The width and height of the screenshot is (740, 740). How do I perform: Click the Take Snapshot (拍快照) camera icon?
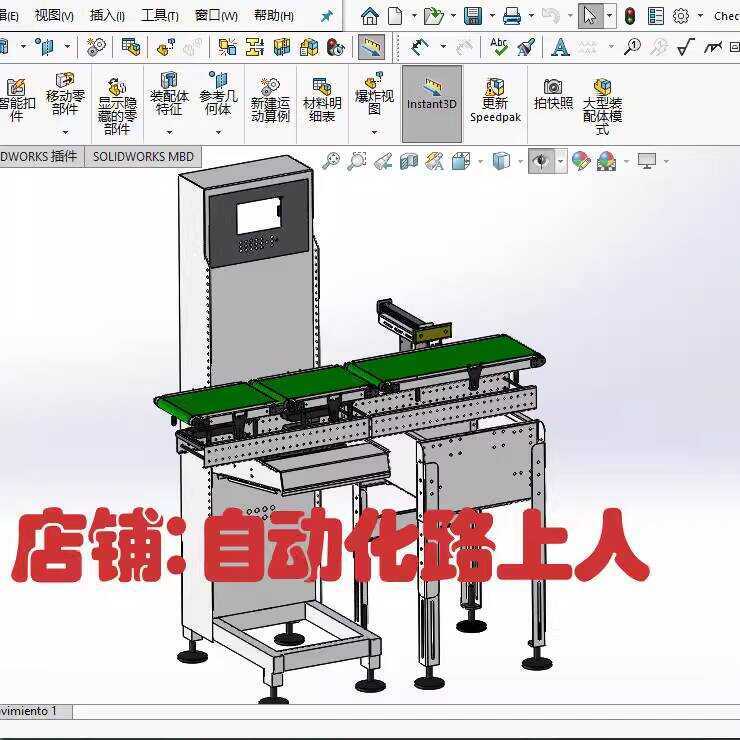pos(553,95)
